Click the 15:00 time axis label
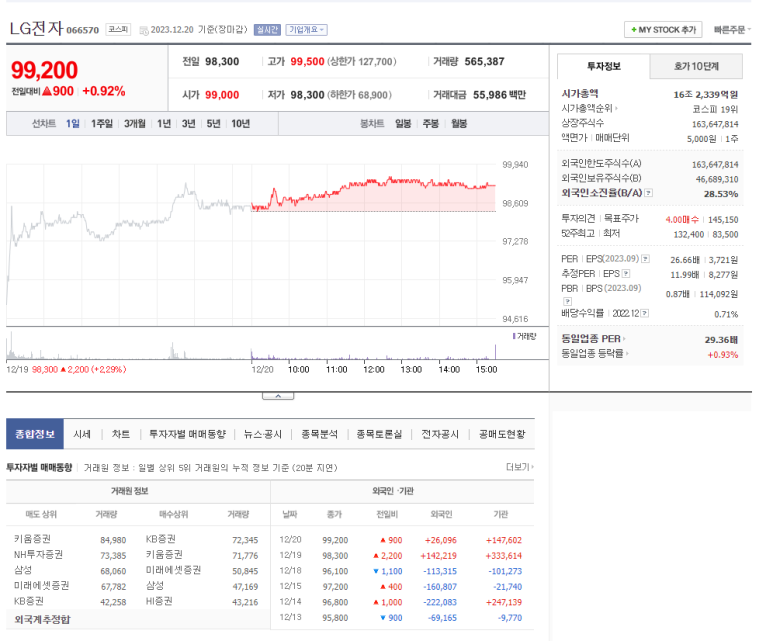Screen dimensions: 773x641 (486, 369)
